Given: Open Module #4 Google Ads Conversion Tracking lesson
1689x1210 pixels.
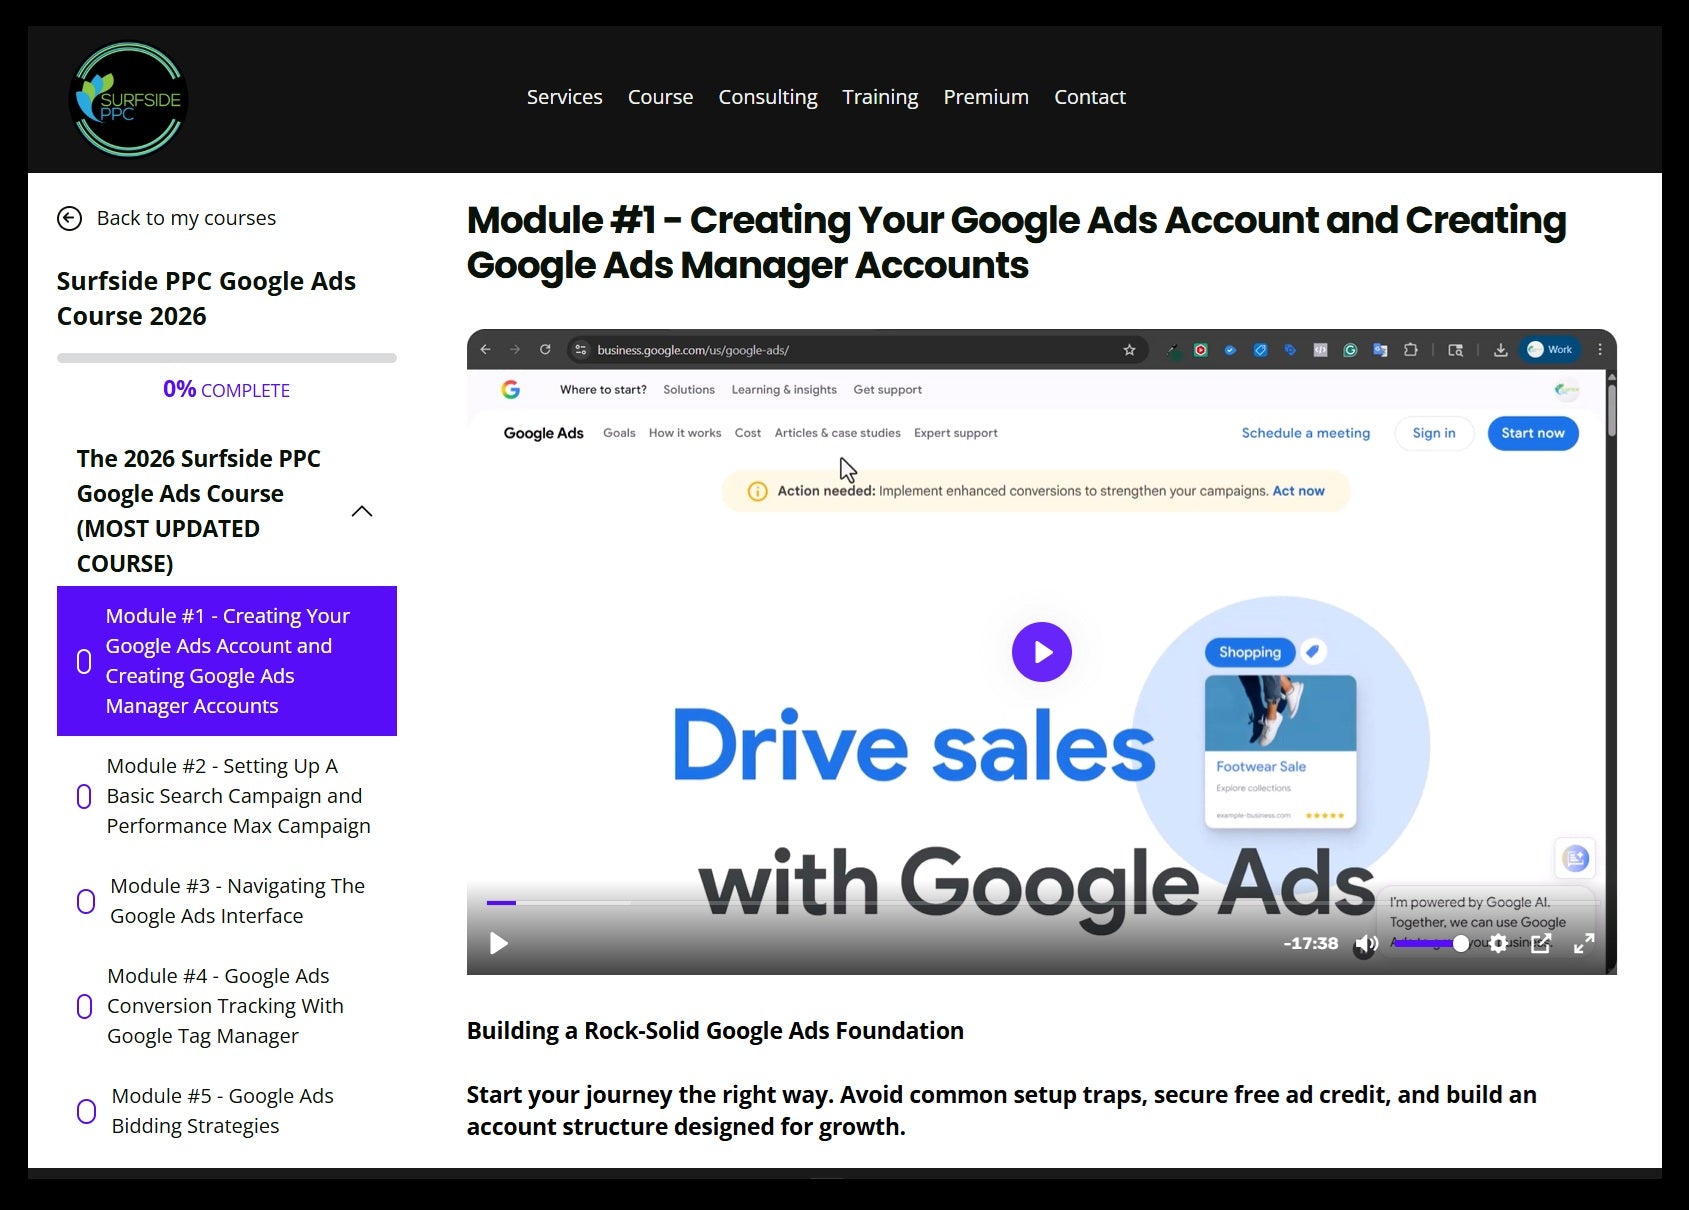Looking at the screenshot, I should tap(225, 1005).
